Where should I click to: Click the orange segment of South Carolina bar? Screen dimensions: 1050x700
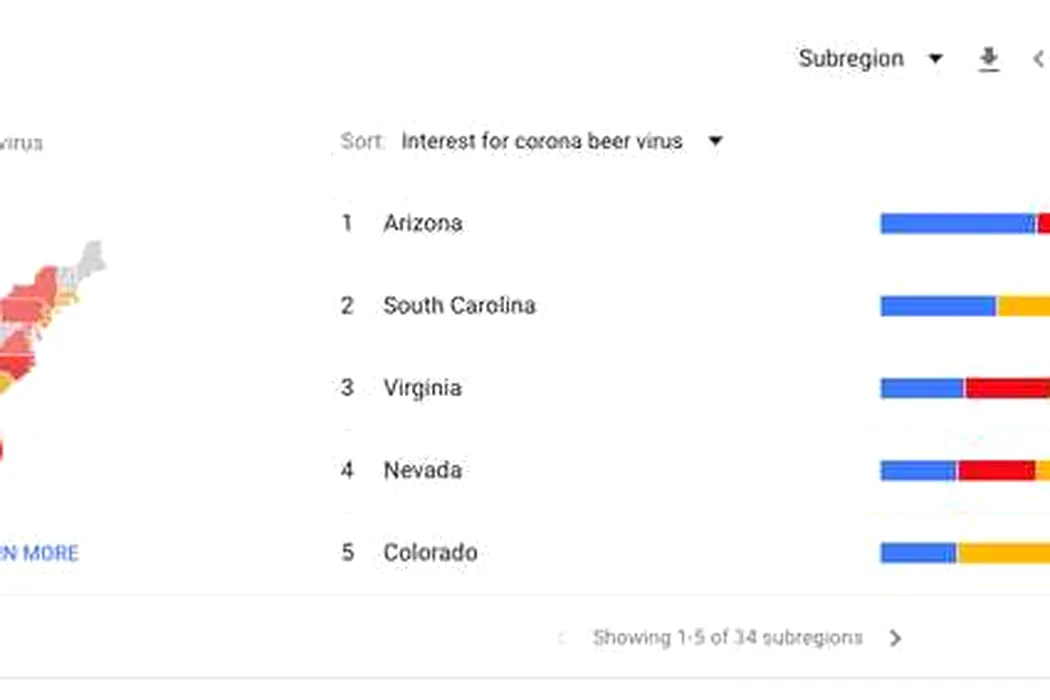[1023, 306]
